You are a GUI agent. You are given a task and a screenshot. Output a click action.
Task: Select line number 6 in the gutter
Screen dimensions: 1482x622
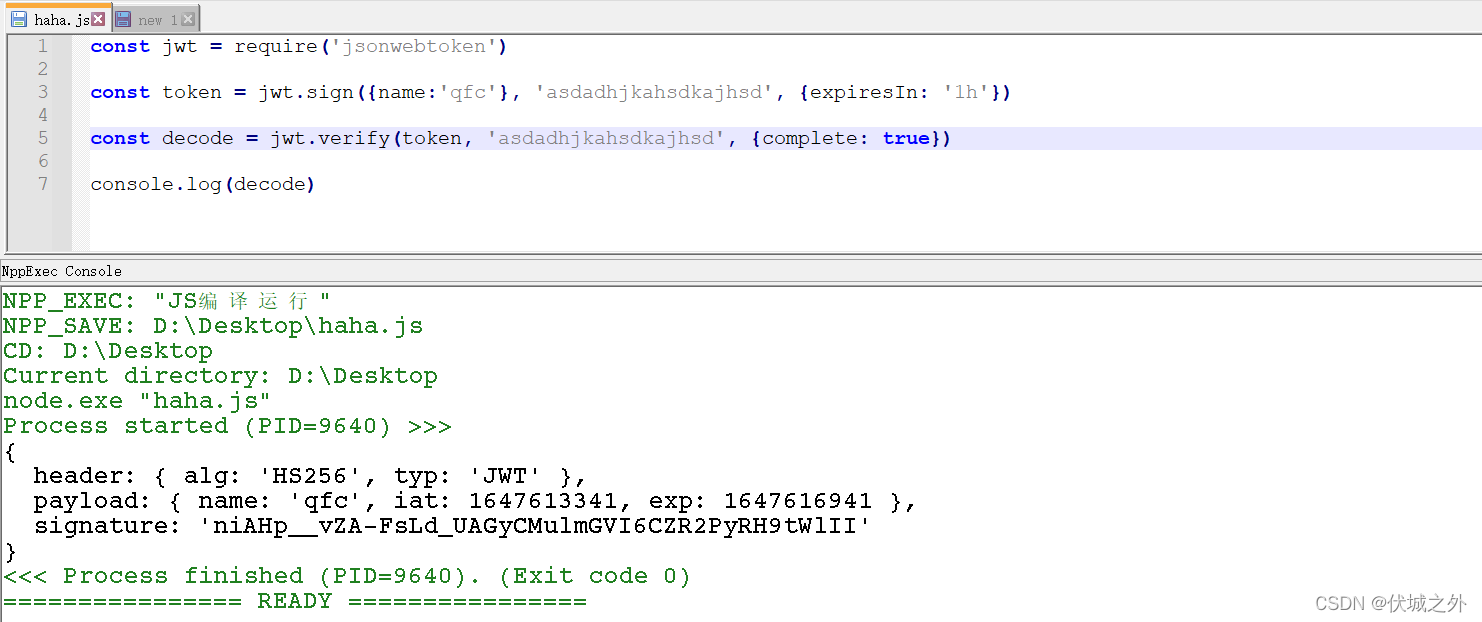[43, 161]
